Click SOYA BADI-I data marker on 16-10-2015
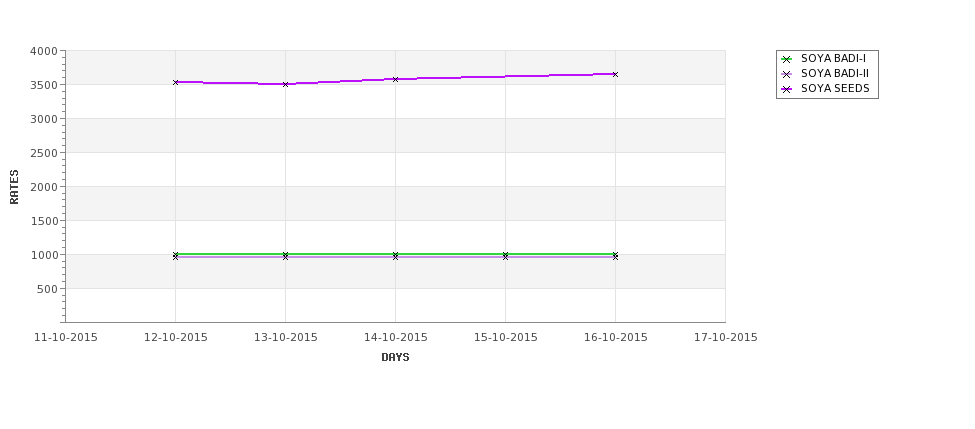975x429 pixels. coord(615,254)
